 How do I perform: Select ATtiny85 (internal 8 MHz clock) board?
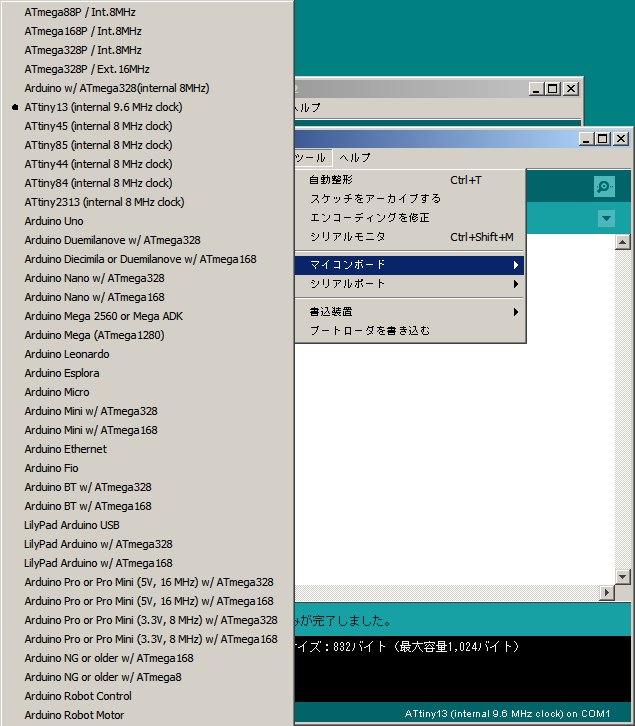(147, 145)
